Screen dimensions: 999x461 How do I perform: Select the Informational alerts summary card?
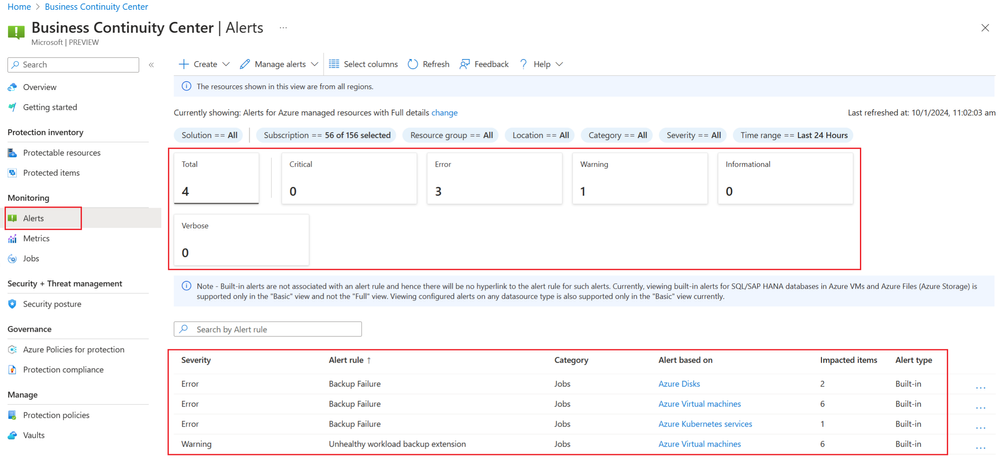pyautogui.click(x=785, y=178)
